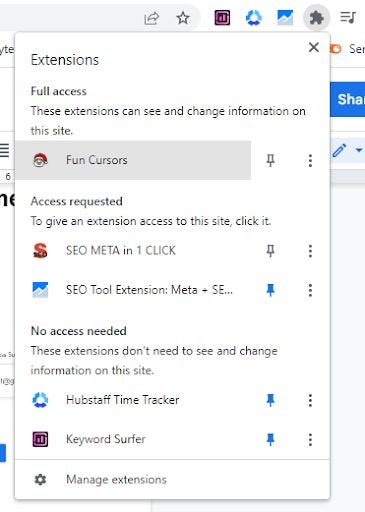Viewport: 365px width, 512px height.
Task: Click the SEO Tool Extension chart icon in list
Action: point(40,290)
